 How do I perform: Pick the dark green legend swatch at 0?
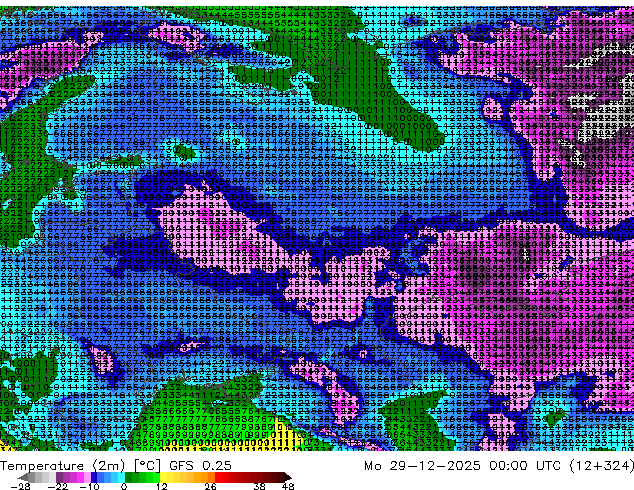(x=129, y=477)
